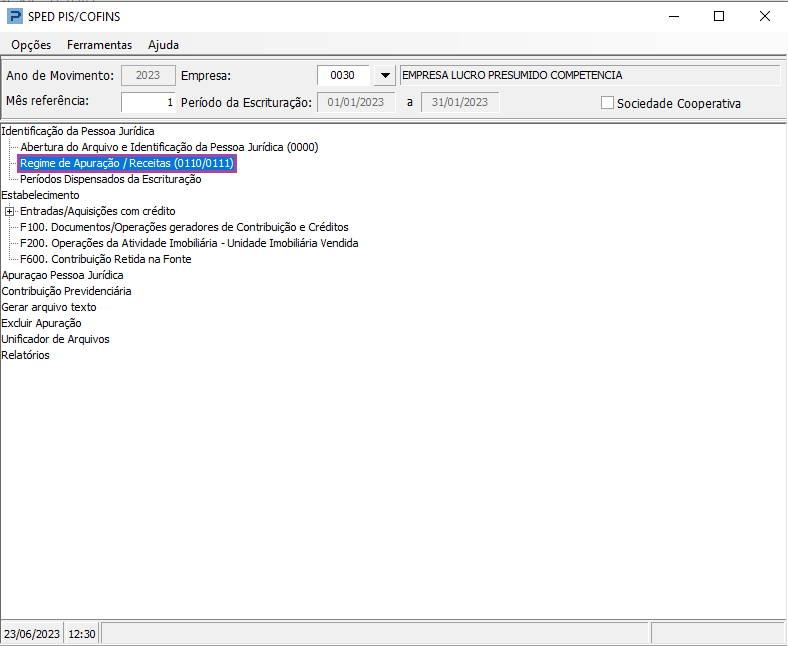The width and height of the screenshot is (788, 646).
Task: Select the Estabelecimento node
Action: click(x=40, y=195)
